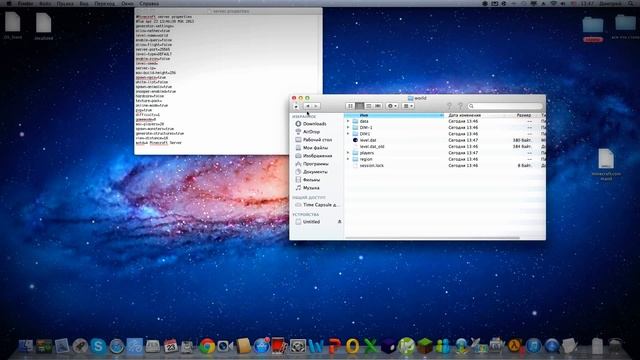Image resolution: width=640 pixels, height=360 pixels.
Task: Open the Правка menu
Action: [x=65, y=3]
